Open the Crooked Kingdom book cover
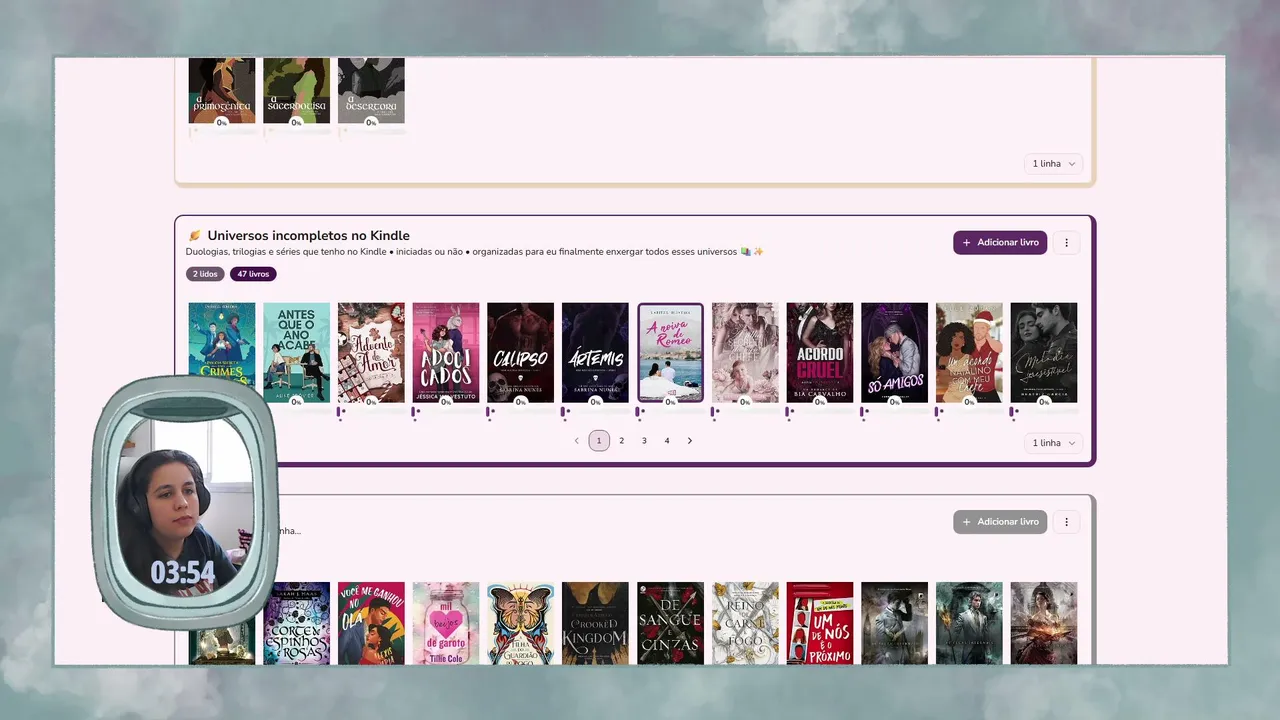 pyautogui.click(x=595, y=623)
